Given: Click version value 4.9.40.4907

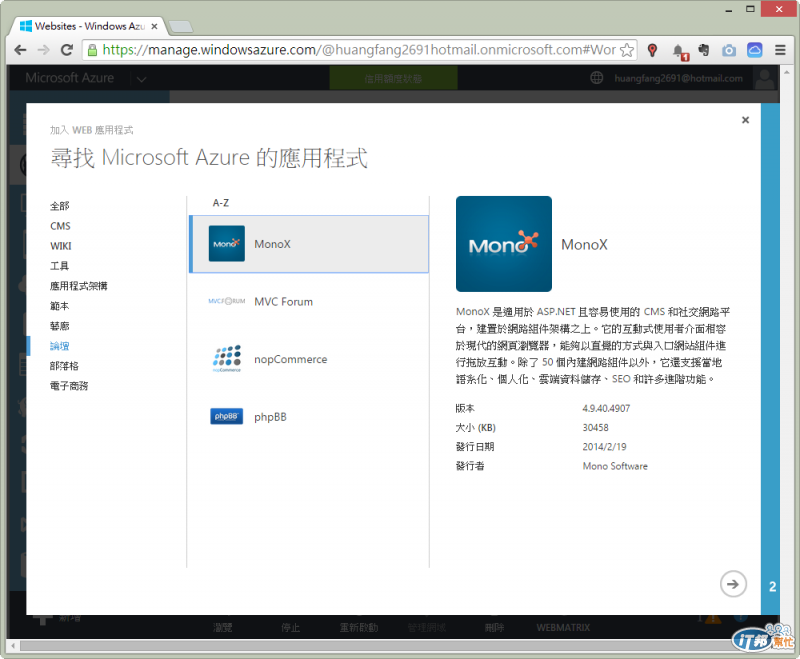Looking at the screenshot, I should coord(606,409).
